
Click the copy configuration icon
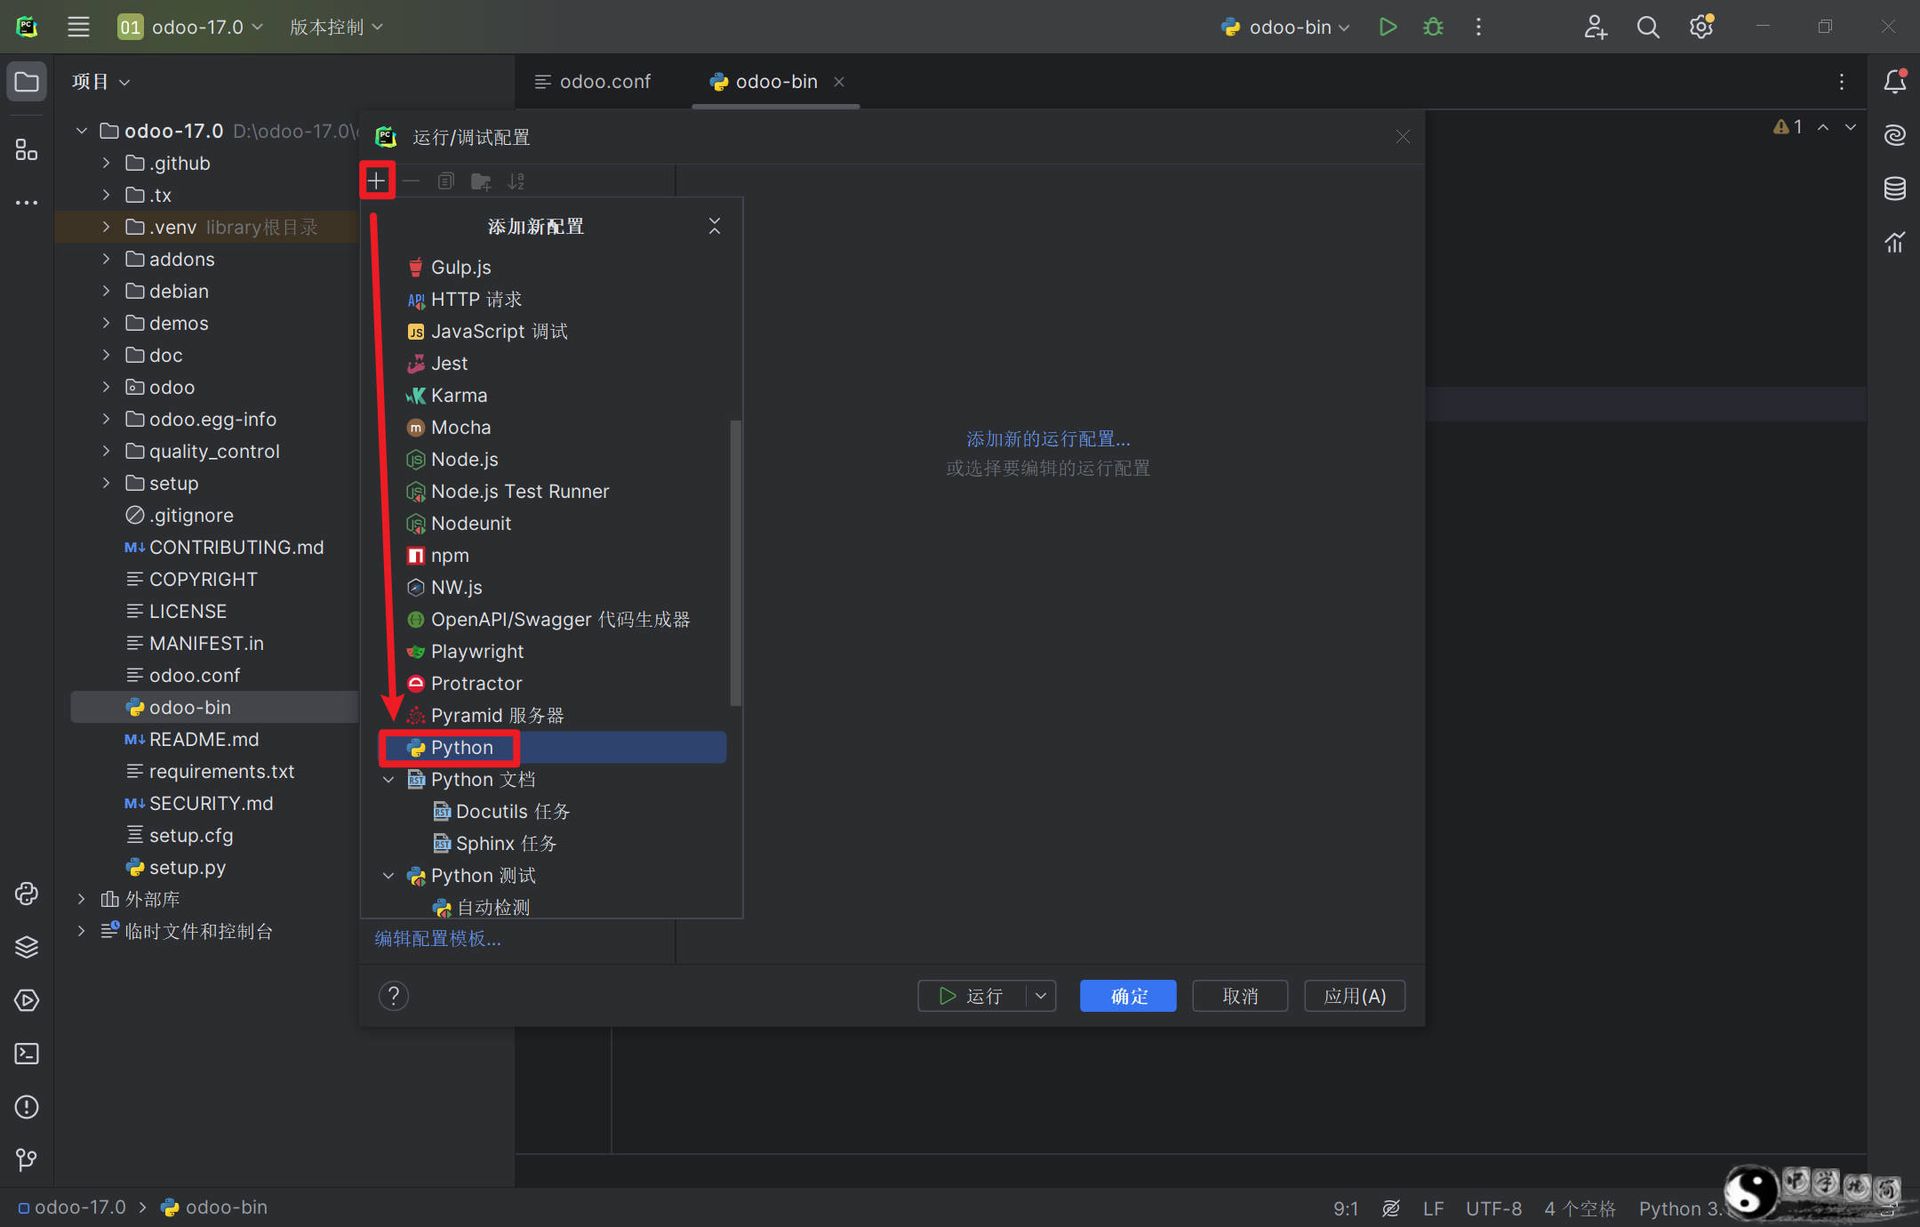[446, 181]
